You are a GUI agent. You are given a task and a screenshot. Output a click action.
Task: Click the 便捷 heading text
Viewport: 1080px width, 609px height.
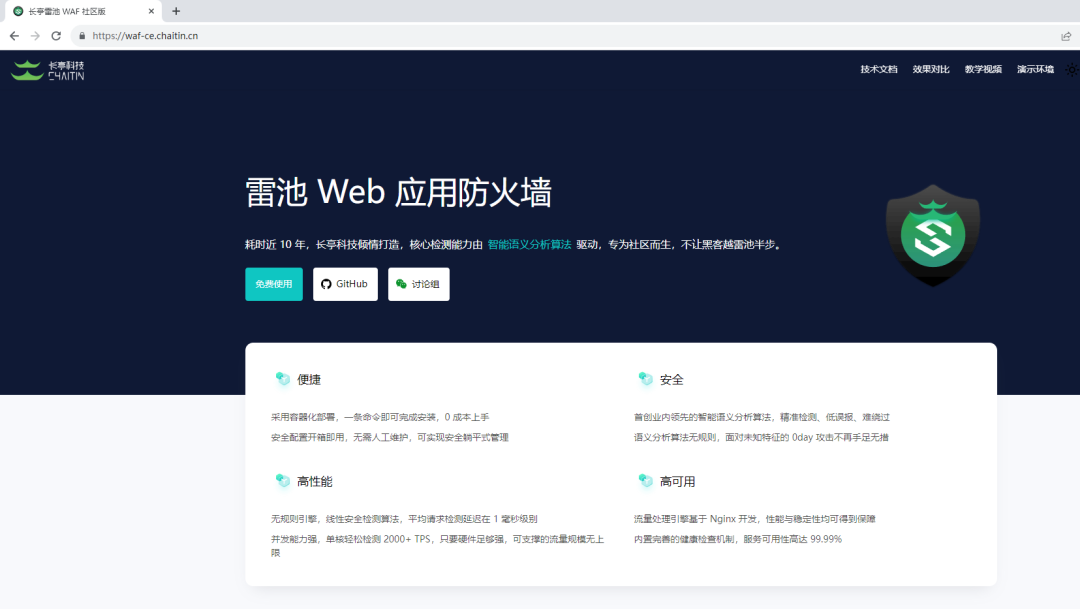309,380
